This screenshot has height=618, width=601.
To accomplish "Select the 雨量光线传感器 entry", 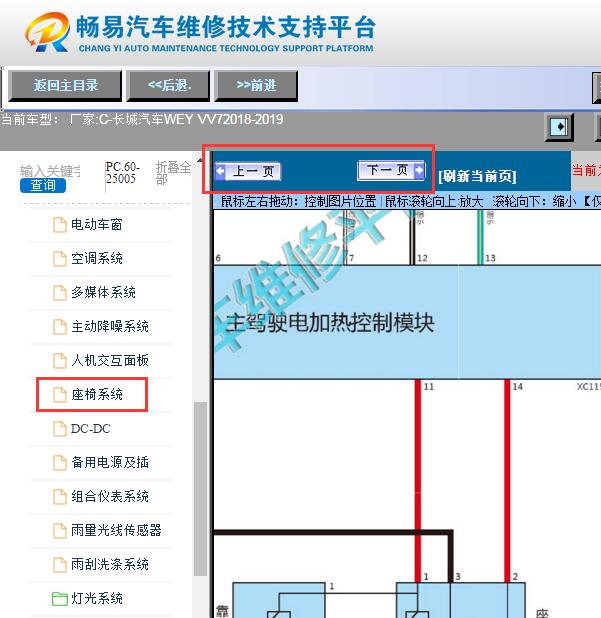I will [x=116, y=530].
